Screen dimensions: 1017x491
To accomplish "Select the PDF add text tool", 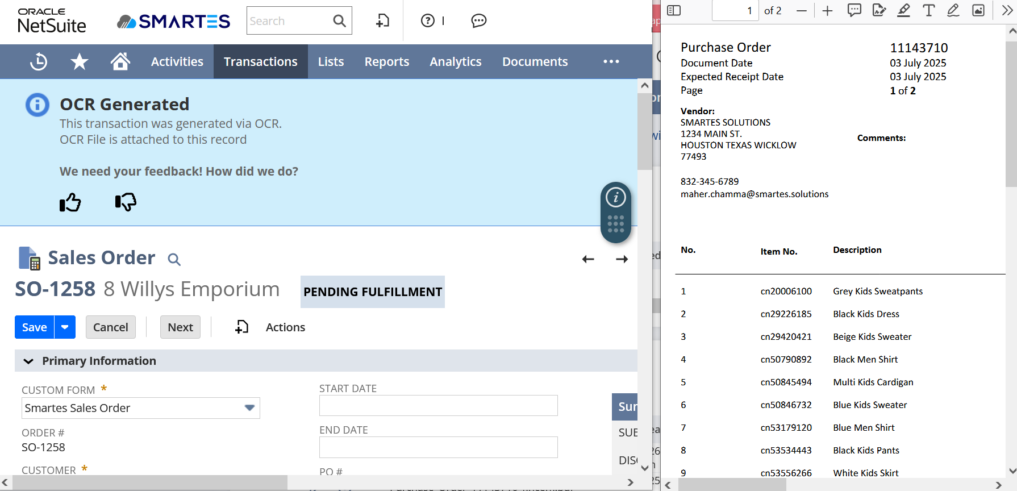I will pyautogui.click(x=928, y=10).
